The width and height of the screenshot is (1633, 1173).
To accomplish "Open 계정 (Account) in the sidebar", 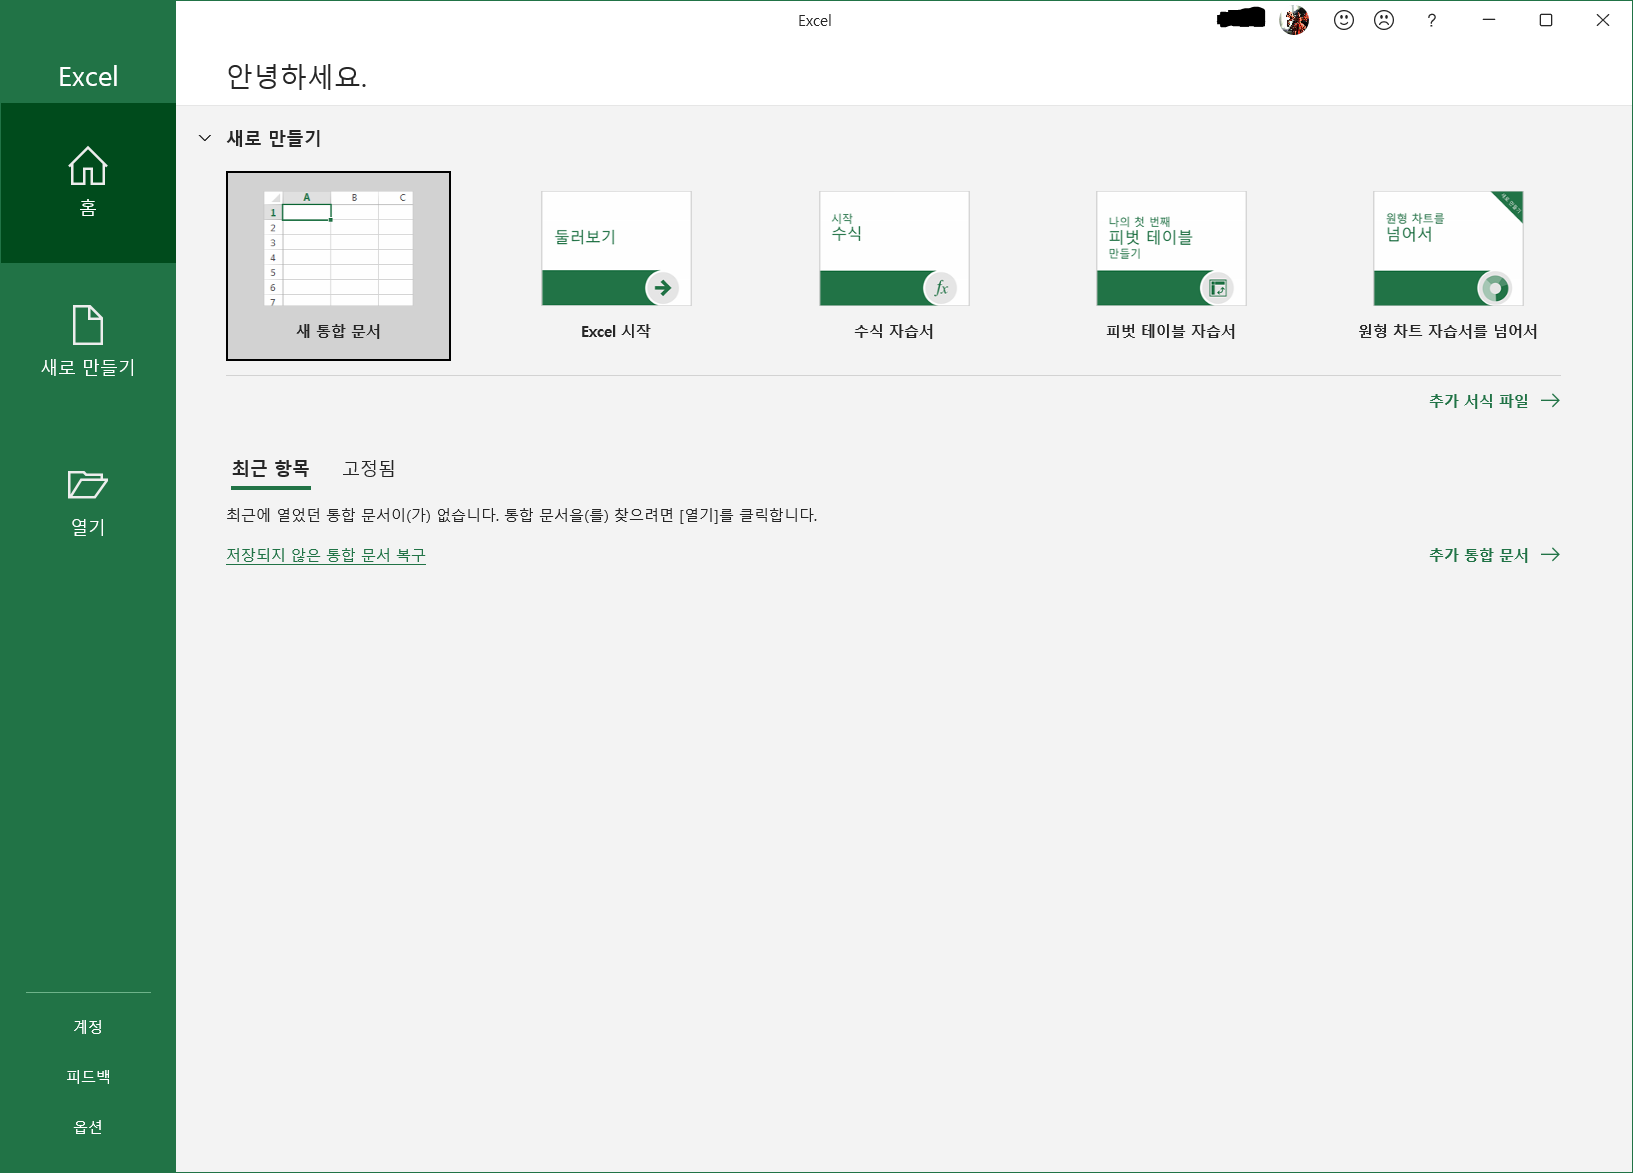I will [88, 1027].
